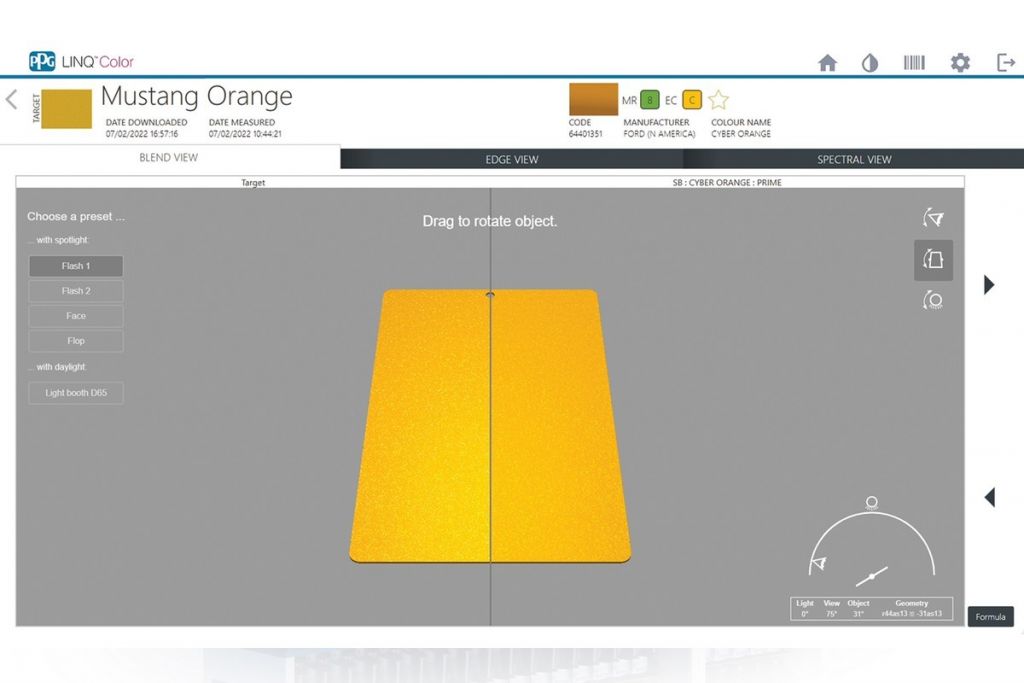Click the PPG LINQ Color logo

pyautogui.click(x=81, y=61)
